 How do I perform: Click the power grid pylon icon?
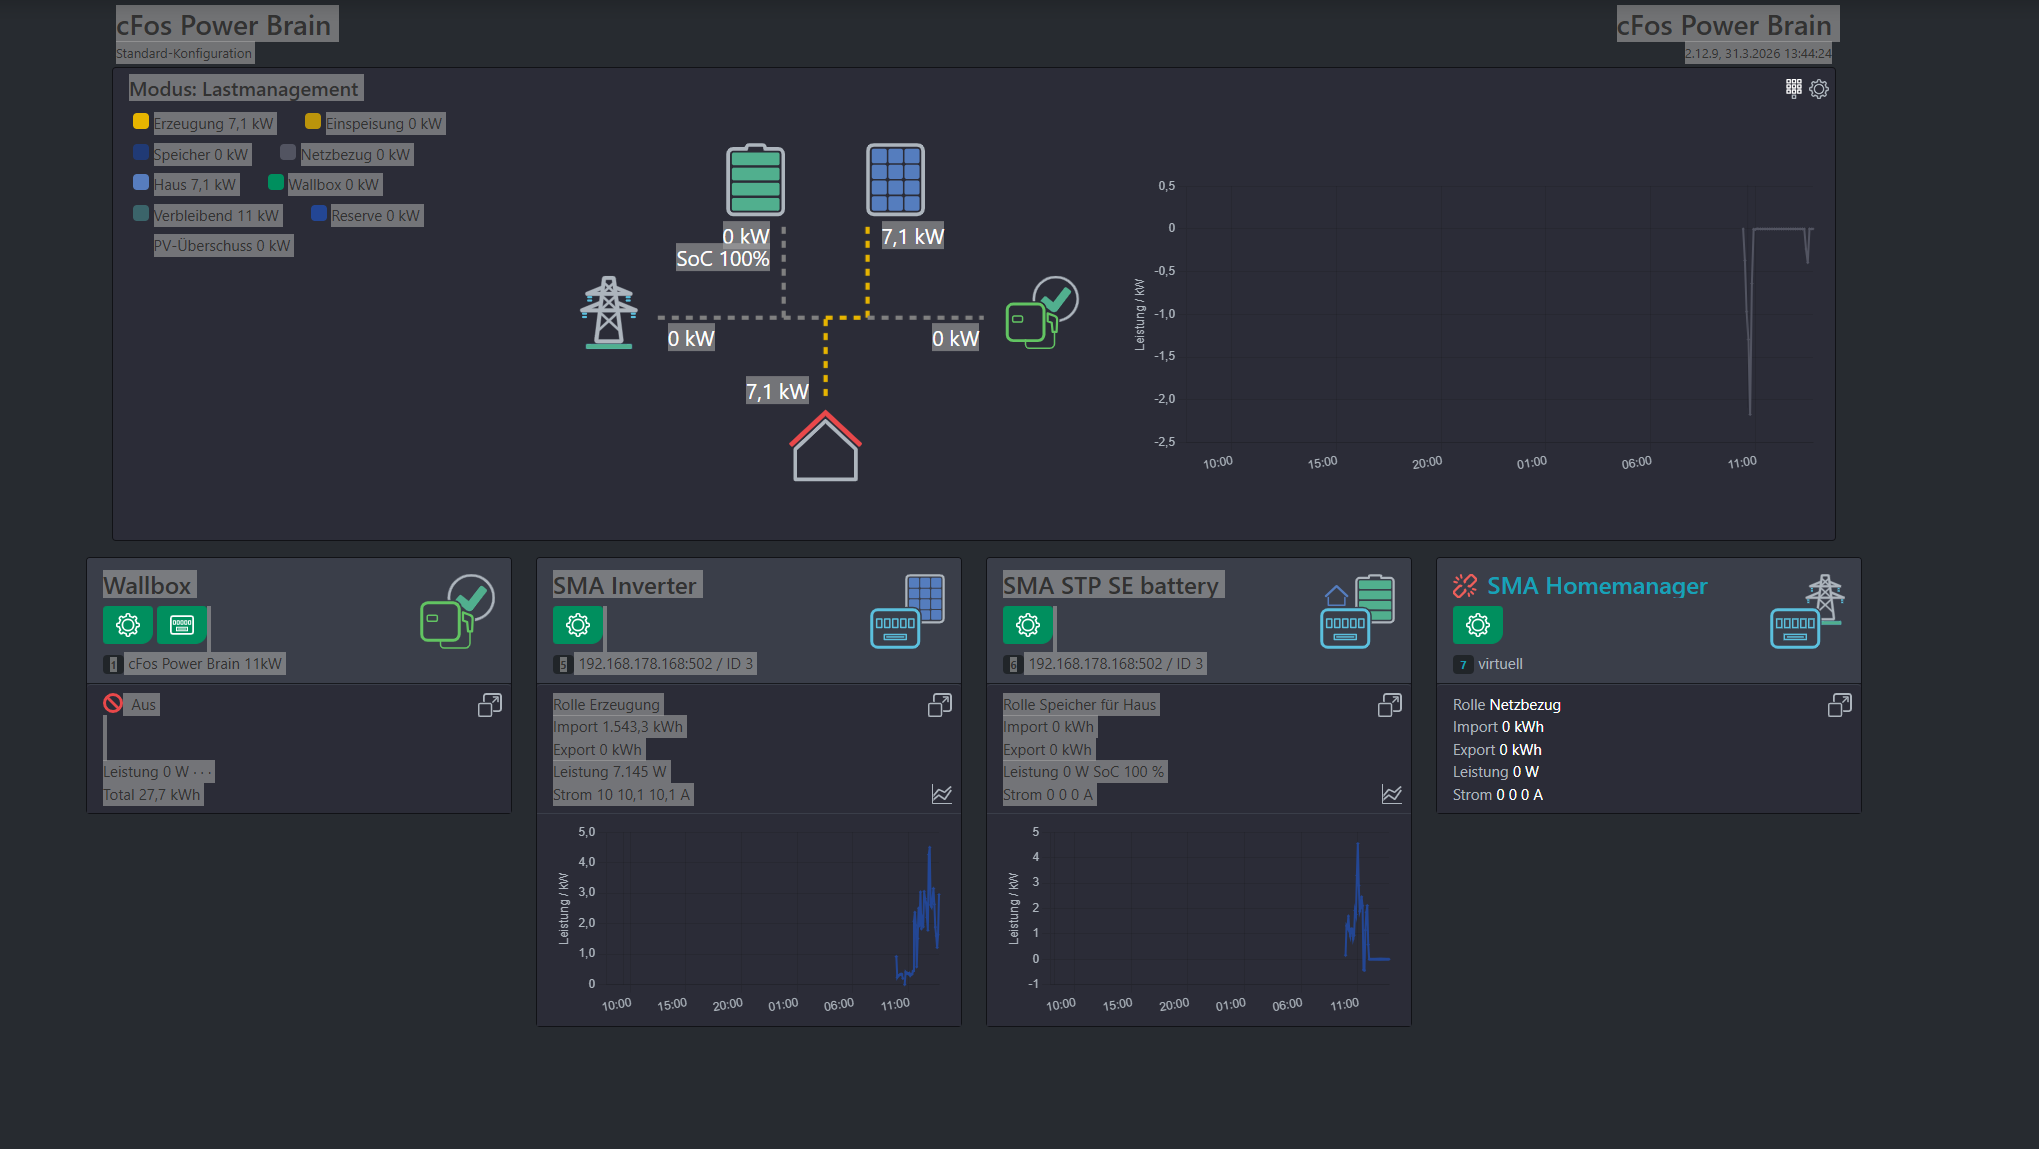(x=609, y=312)
